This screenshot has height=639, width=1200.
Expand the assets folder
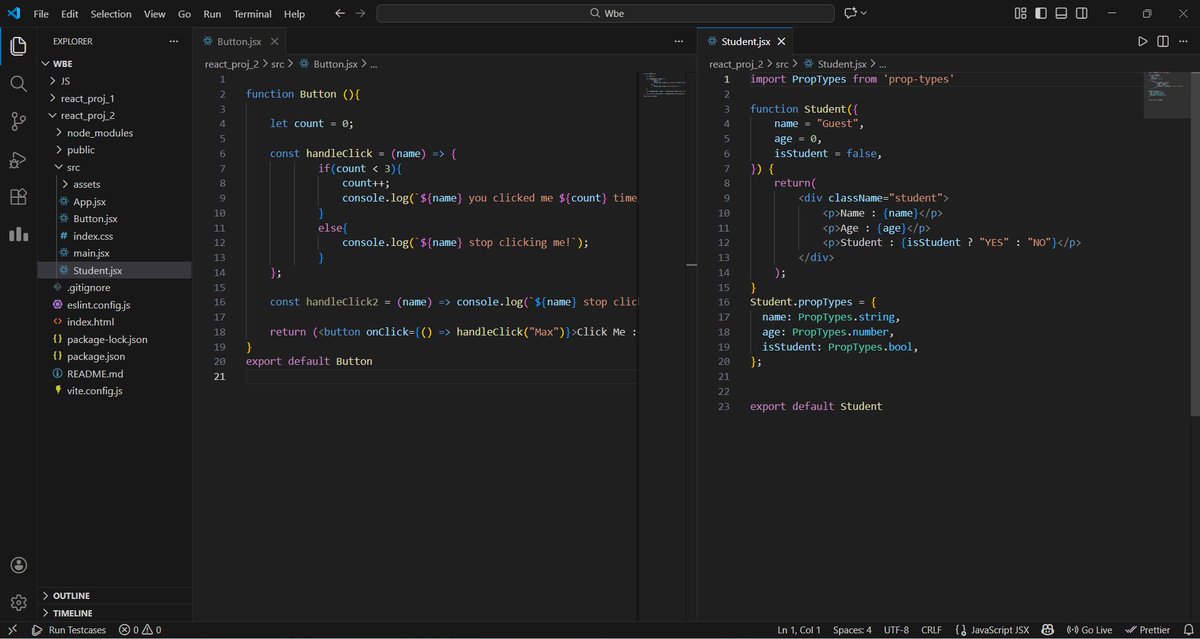click(x=115, y=184)
